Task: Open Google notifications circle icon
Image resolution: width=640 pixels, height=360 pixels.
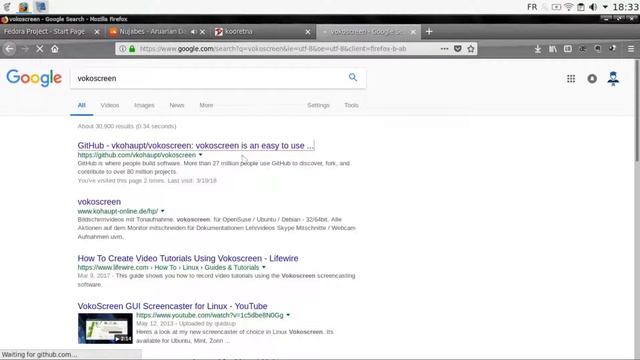Action: [x=592, y=78]
